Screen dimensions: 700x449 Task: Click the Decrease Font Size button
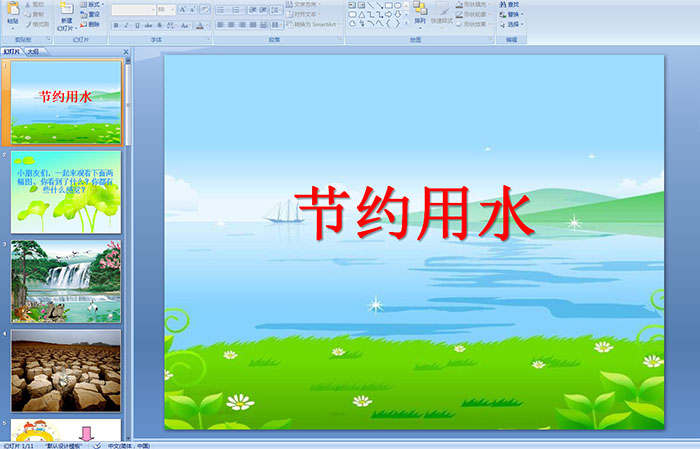point(193,10)
